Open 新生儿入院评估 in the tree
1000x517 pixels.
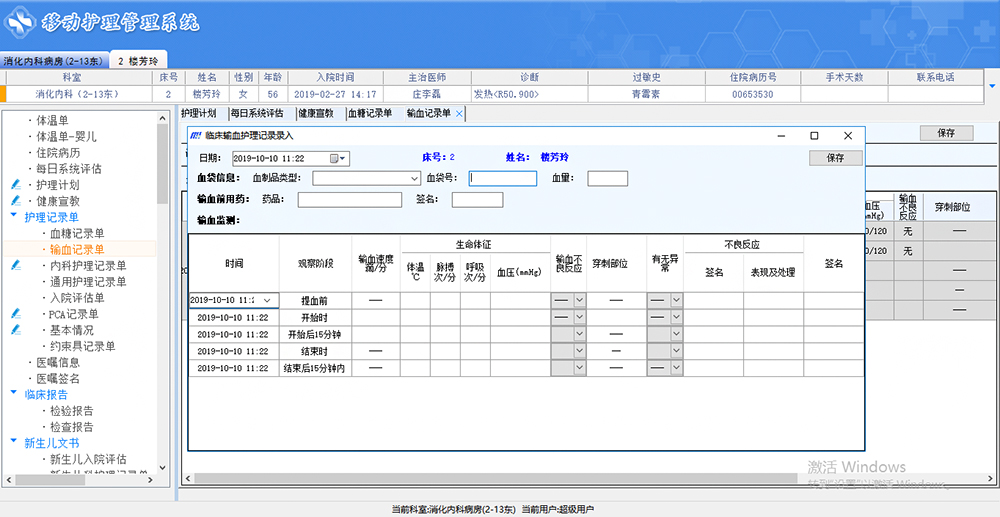pyautogui.click(x=88, y=459)
